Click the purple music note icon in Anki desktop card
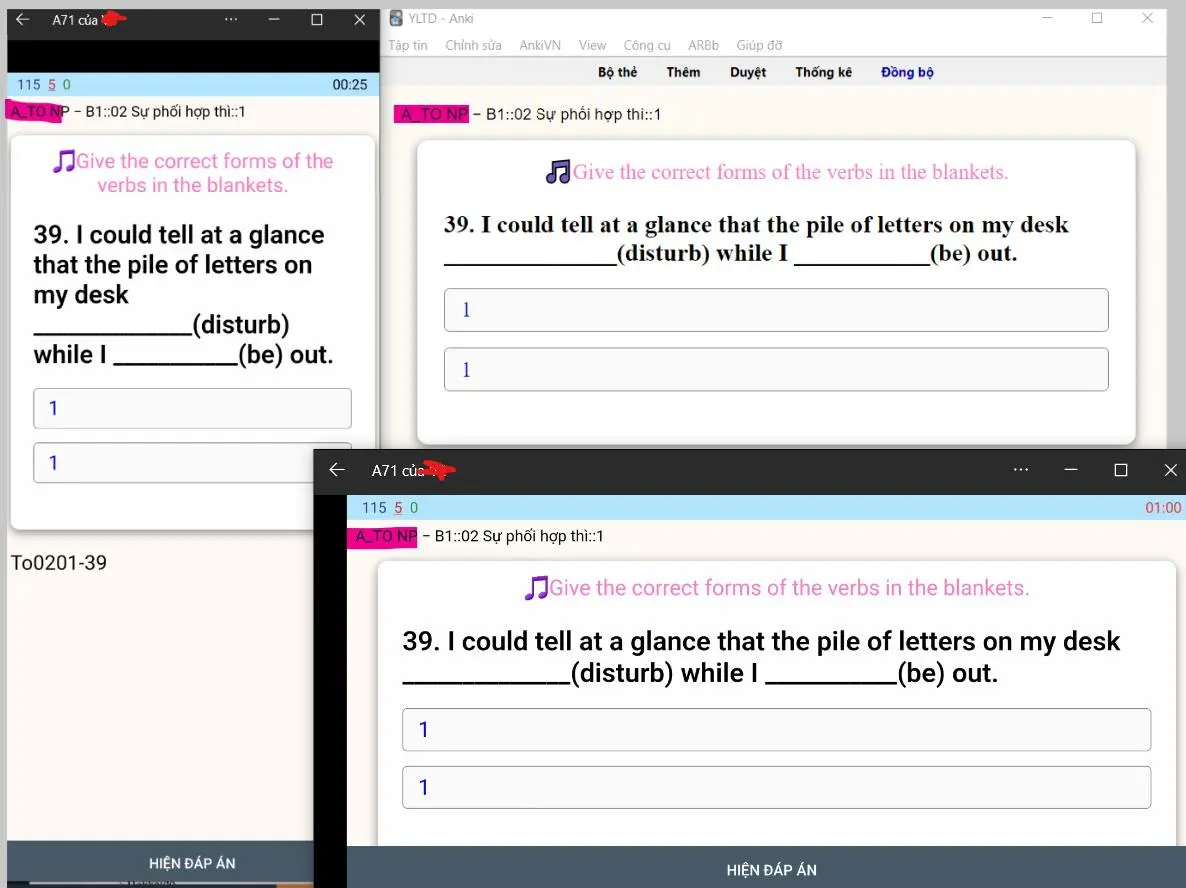Screen dimensions: 1186x888 (x=558, y=172)
